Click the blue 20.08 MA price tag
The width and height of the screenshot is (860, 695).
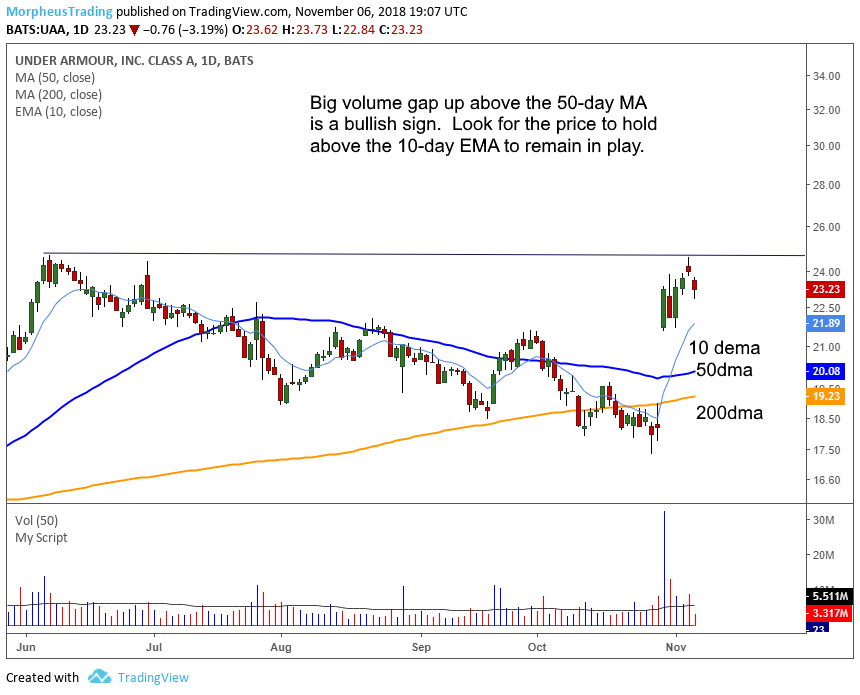(x=825, y=371)
